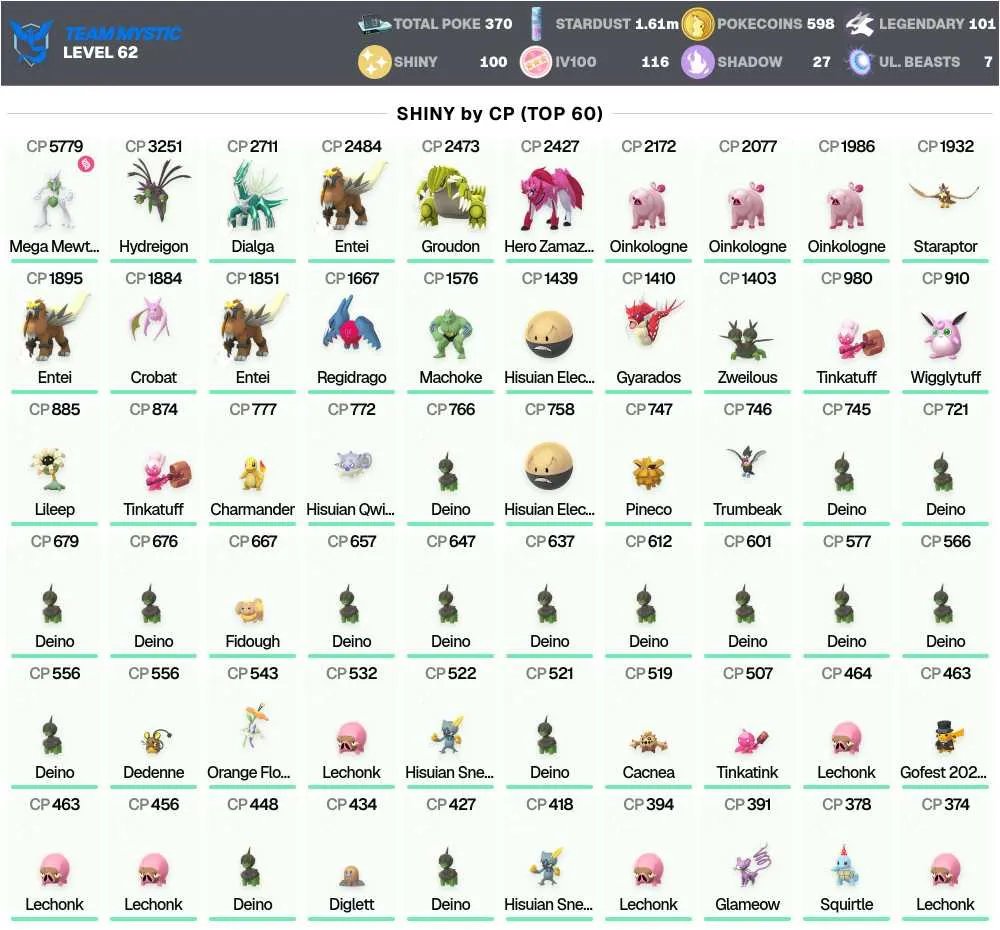Select the green Machoke sprite
The height and width of the screenshot is (930, 1000).
(x=451, y=333)
